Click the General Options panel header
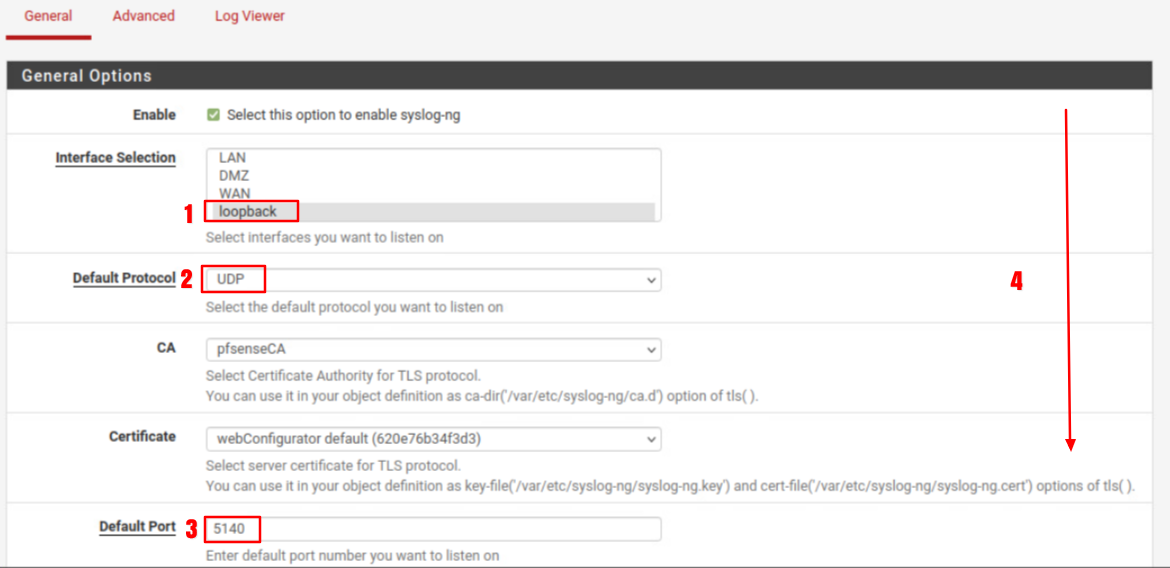The width and height of the screenshot is (1170, 568). (x=86, y=76)
